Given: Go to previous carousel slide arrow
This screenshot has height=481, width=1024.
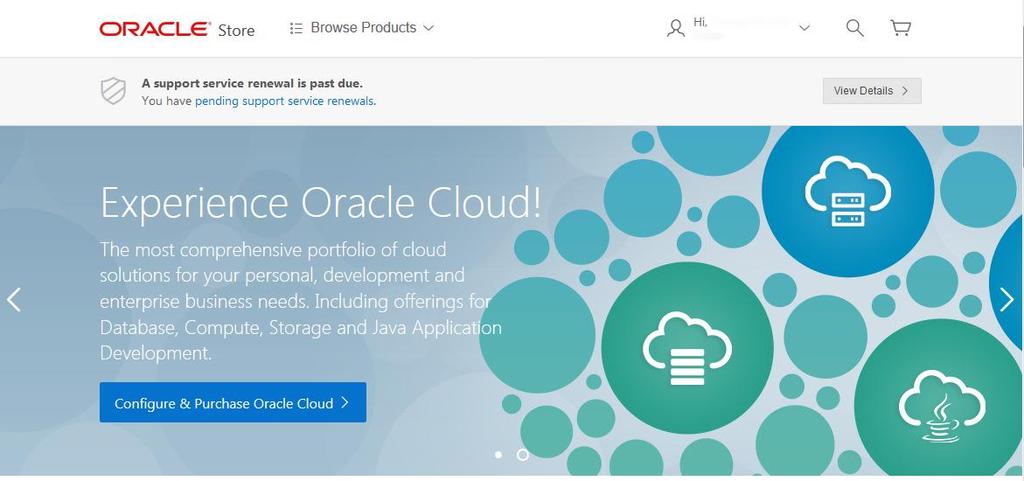Looking at the screenshot, I should click(x=14, y=300).
